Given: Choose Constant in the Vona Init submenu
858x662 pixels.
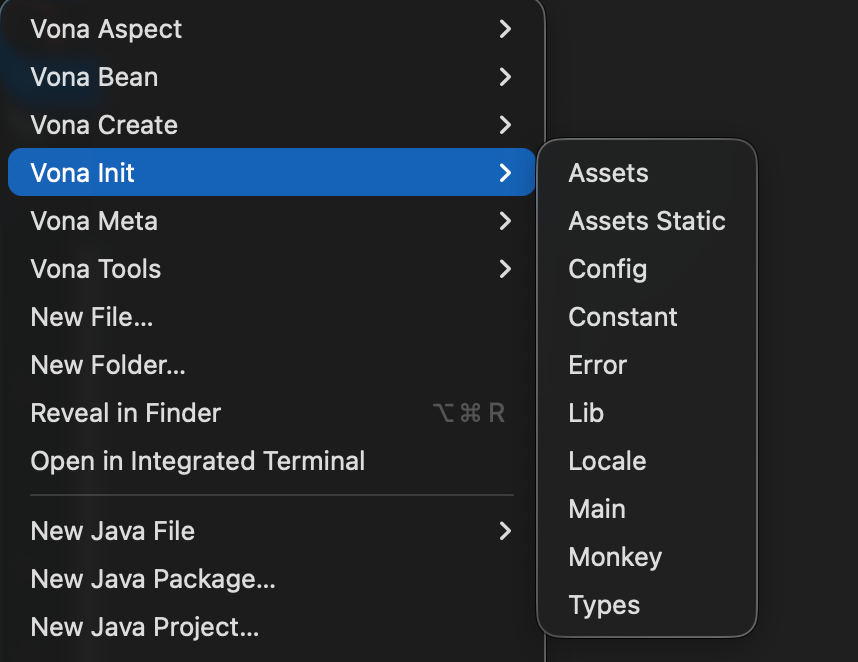Looking at the screenshot, I should click(x=623, y=317).
